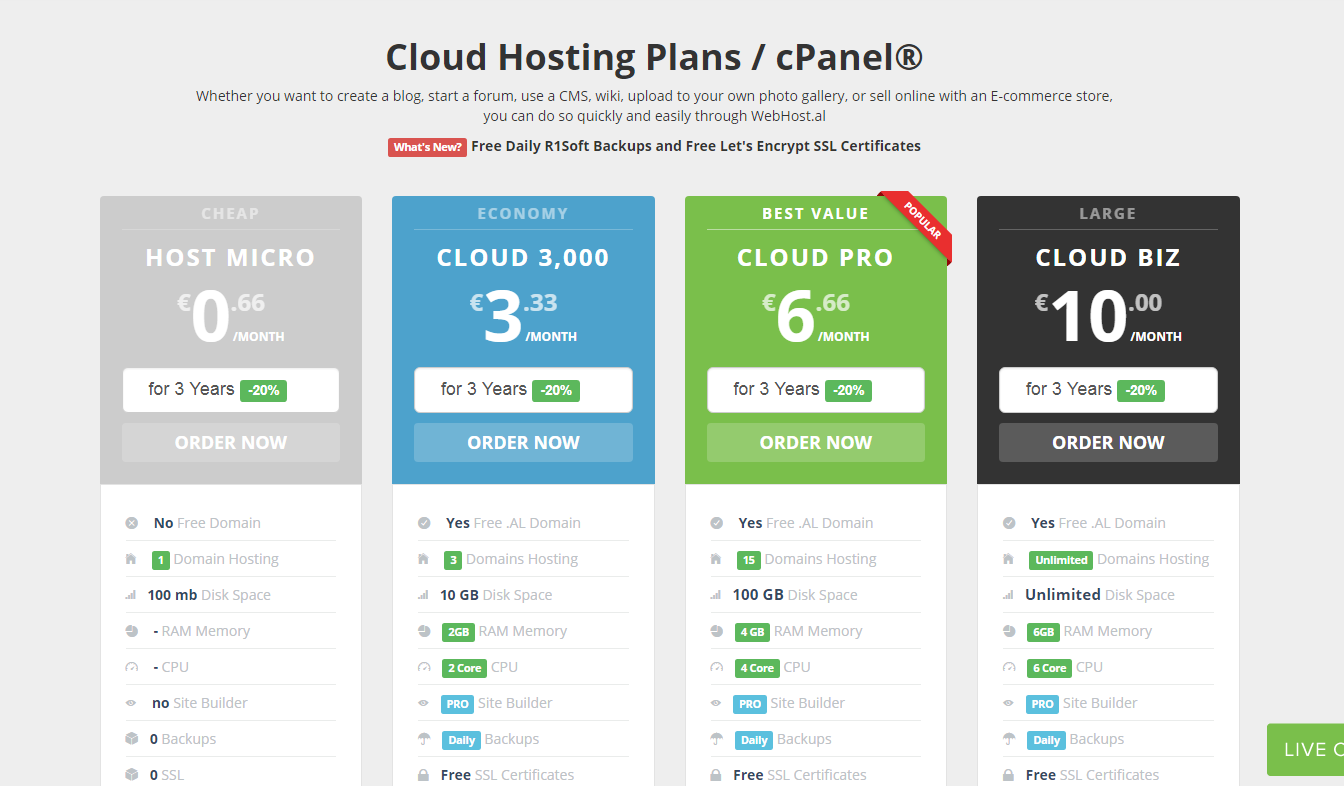Image resolution: width=1344 pixels, height=786 pixels.
Task: Click the CLOUD BIZ plan title
Action: tap(1108, 257)
